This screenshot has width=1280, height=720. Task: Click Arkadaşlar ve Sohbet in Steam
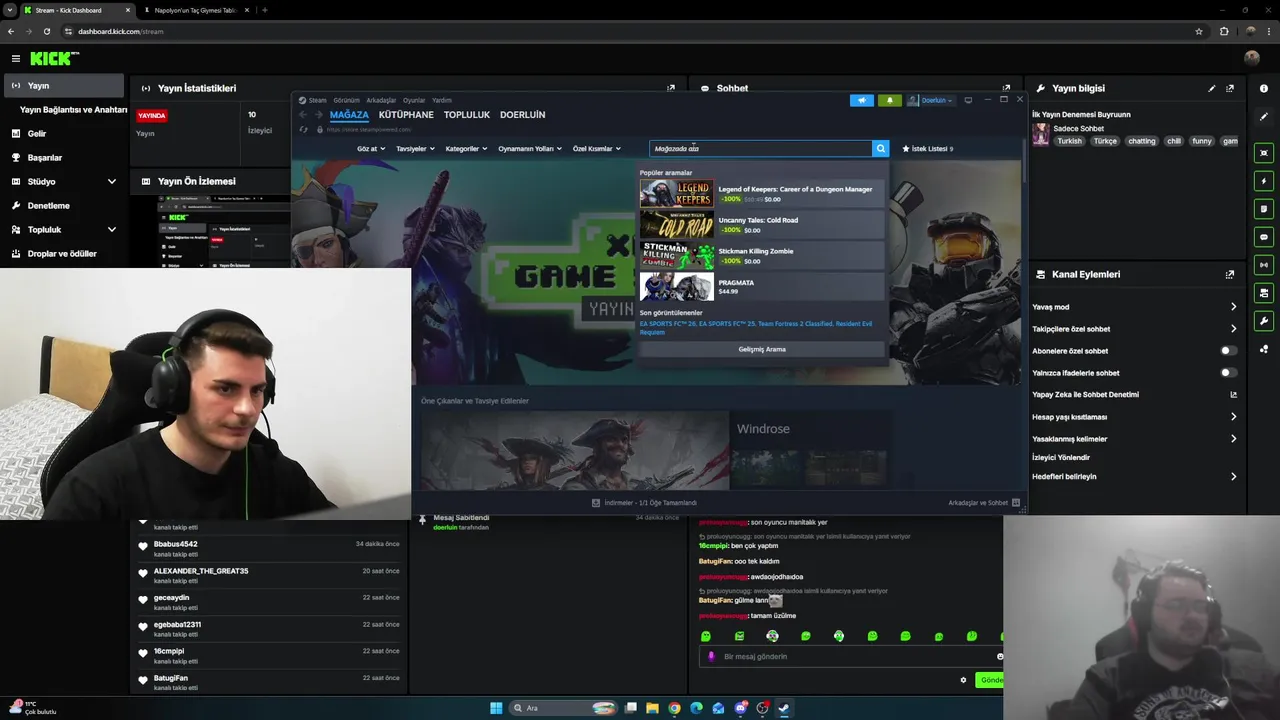(984, 503)
